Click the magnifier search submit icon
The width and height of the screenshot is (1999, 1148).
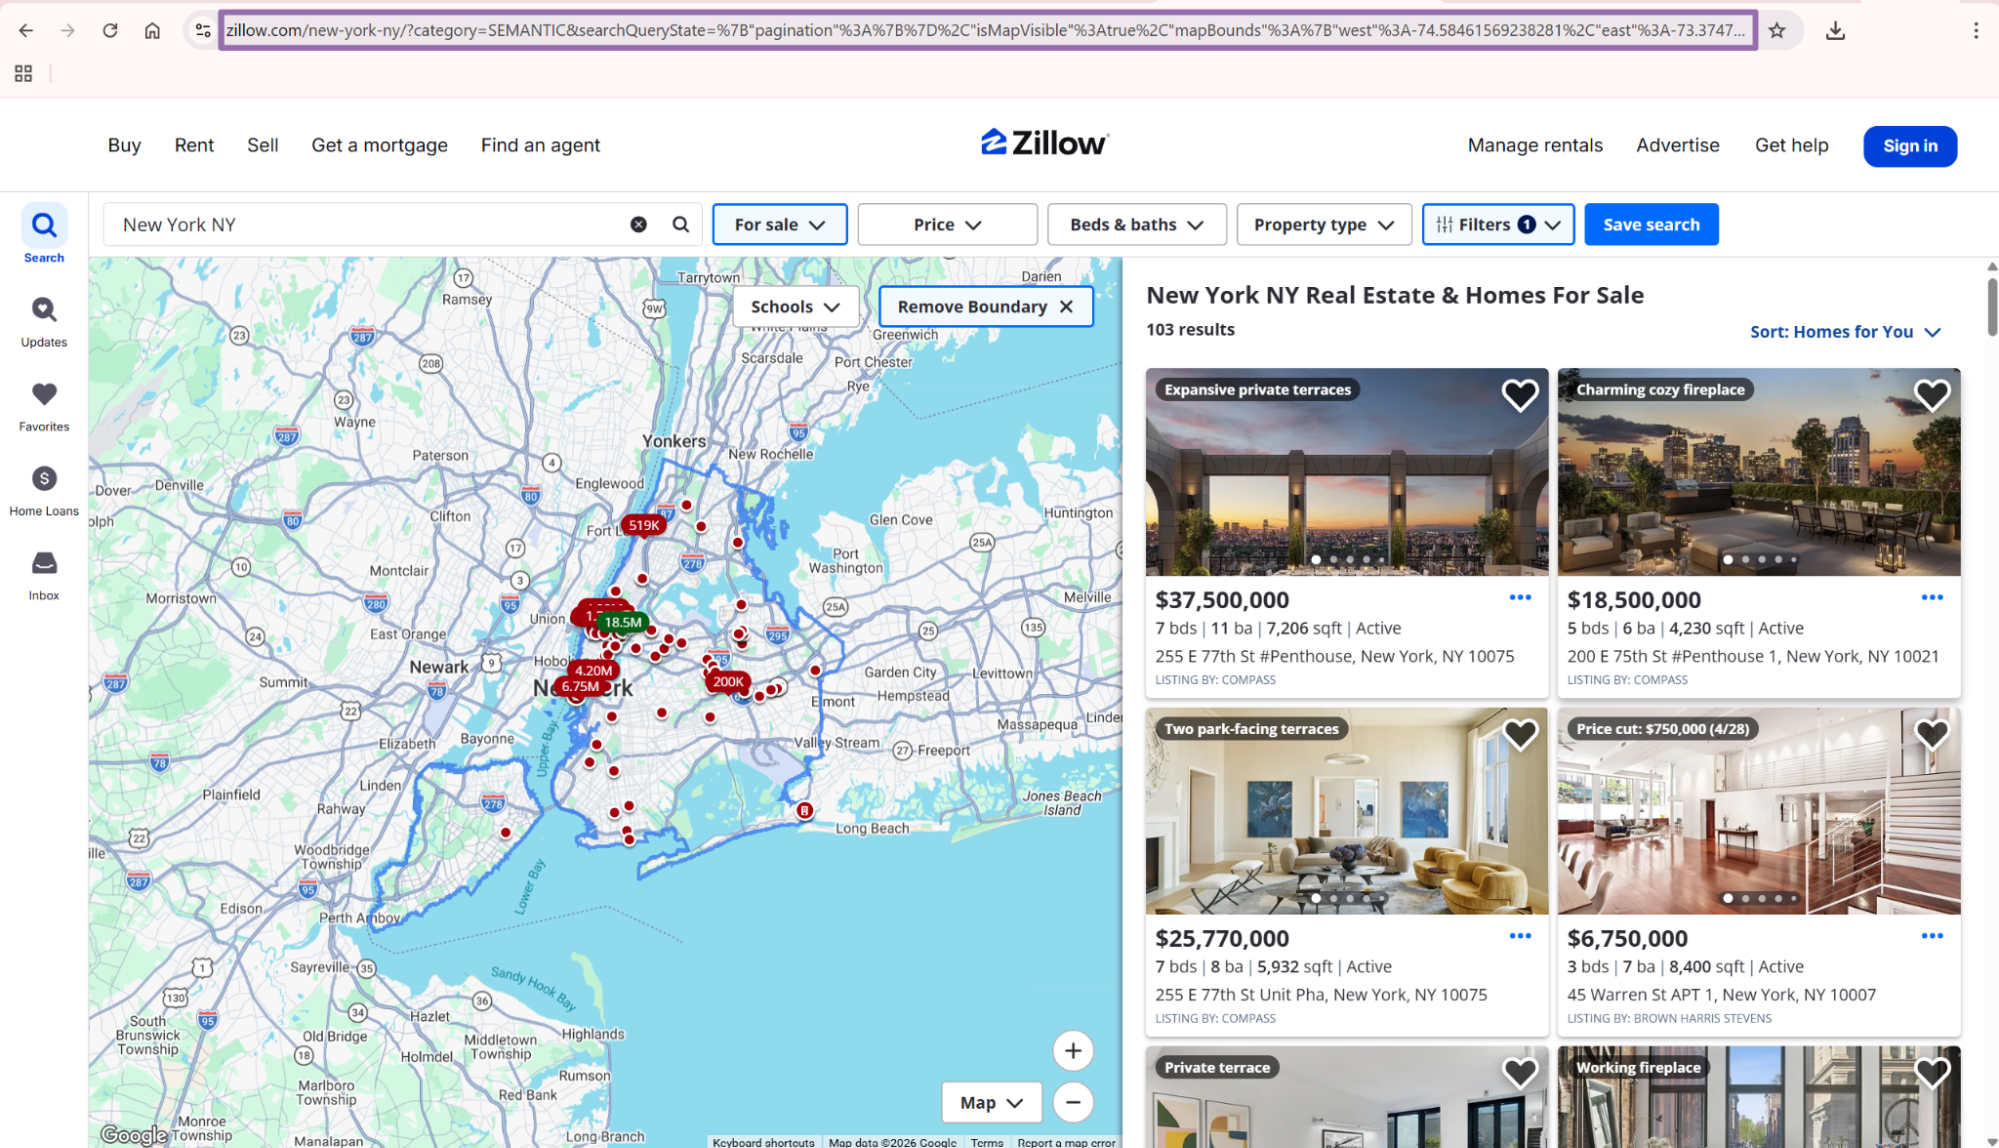point(680,225)
